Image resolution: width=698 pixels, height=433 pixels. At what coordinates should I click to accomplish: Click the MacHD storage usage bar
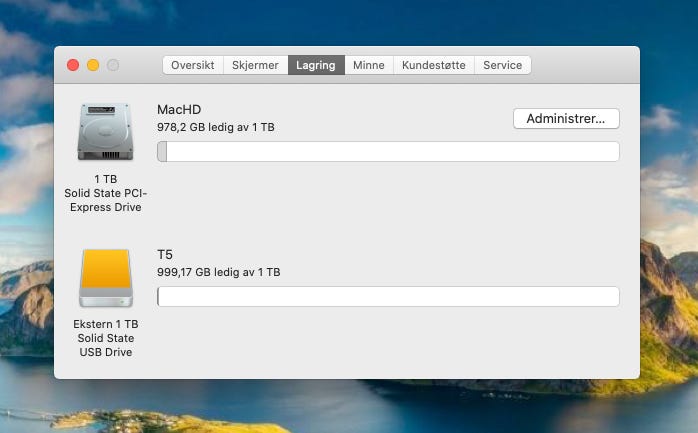(388, 151)
